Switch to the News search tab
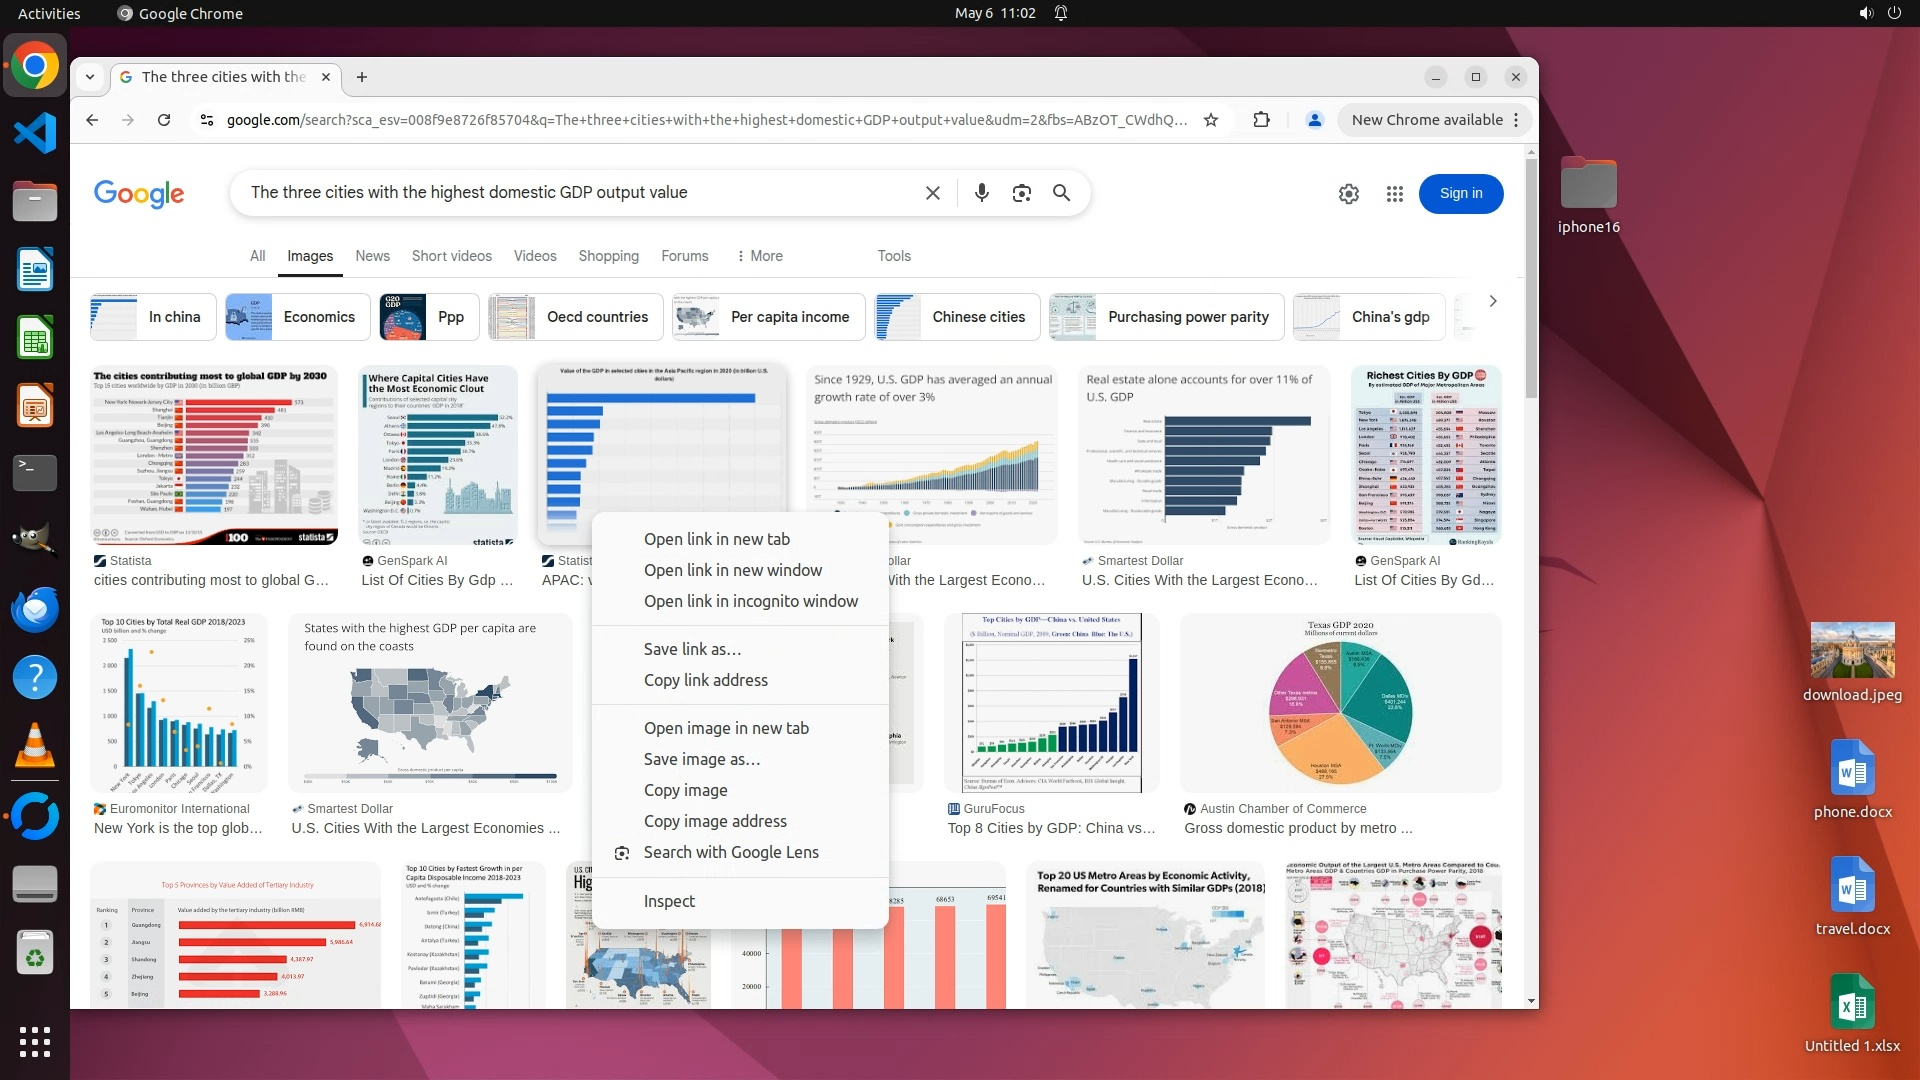The image size is (1920, 1080). coord(372,256)
